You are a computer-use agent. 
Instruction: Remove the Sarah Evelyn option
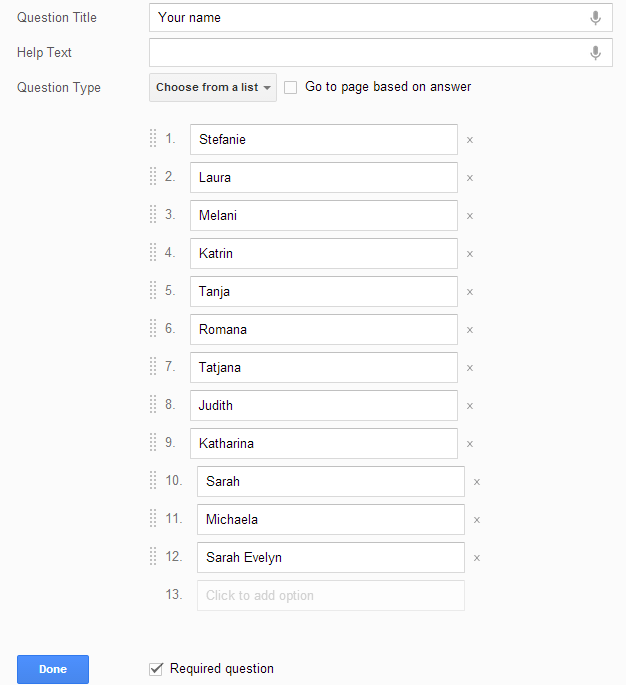pyautogui.click(x=477, y=558)
